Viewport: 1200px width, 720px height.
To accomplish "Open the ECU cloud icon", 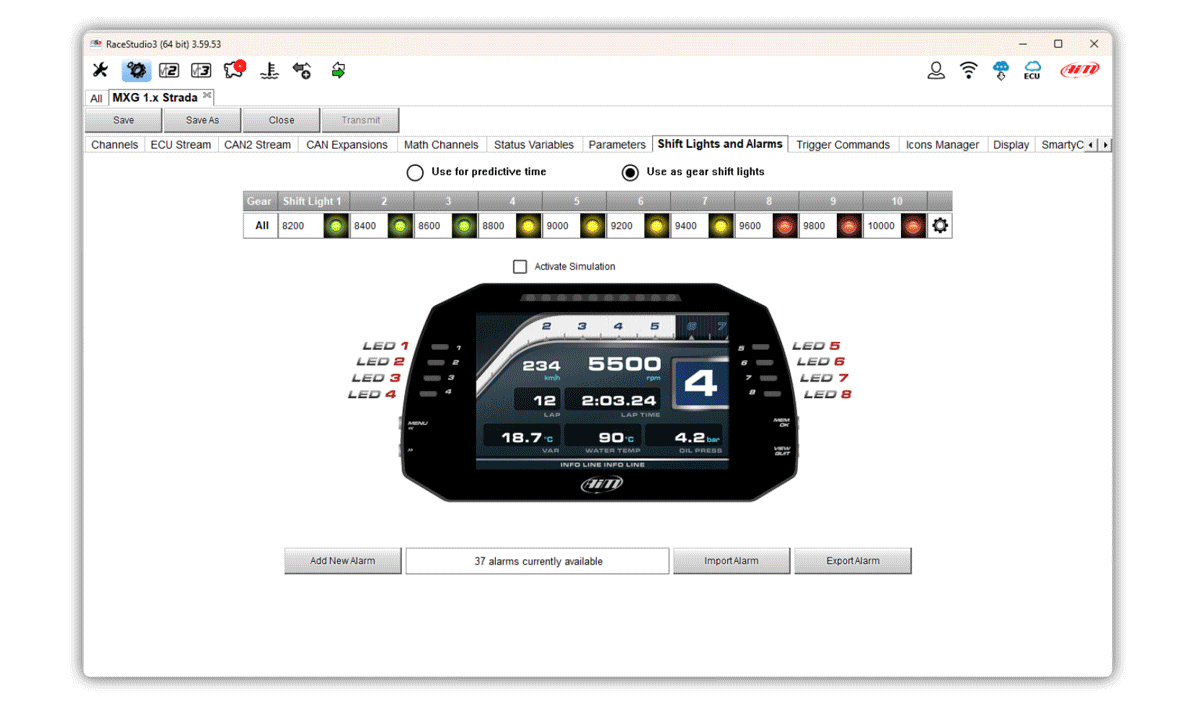I will (x=1032, y=70).
